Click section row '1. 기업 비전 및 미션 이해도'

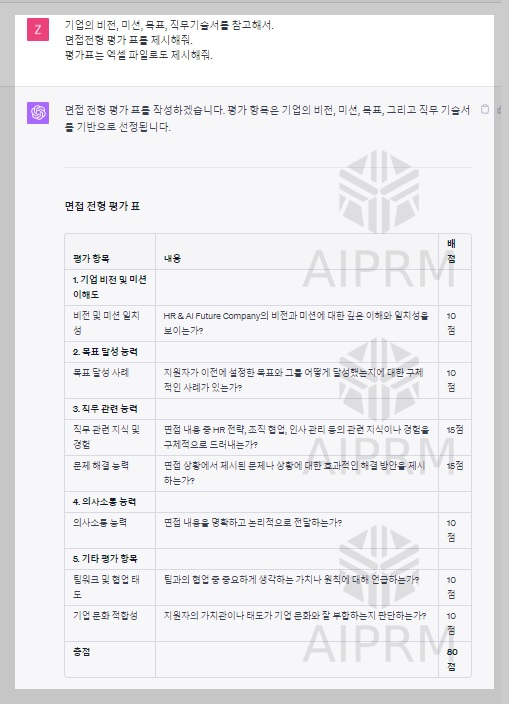click(110, 287)
